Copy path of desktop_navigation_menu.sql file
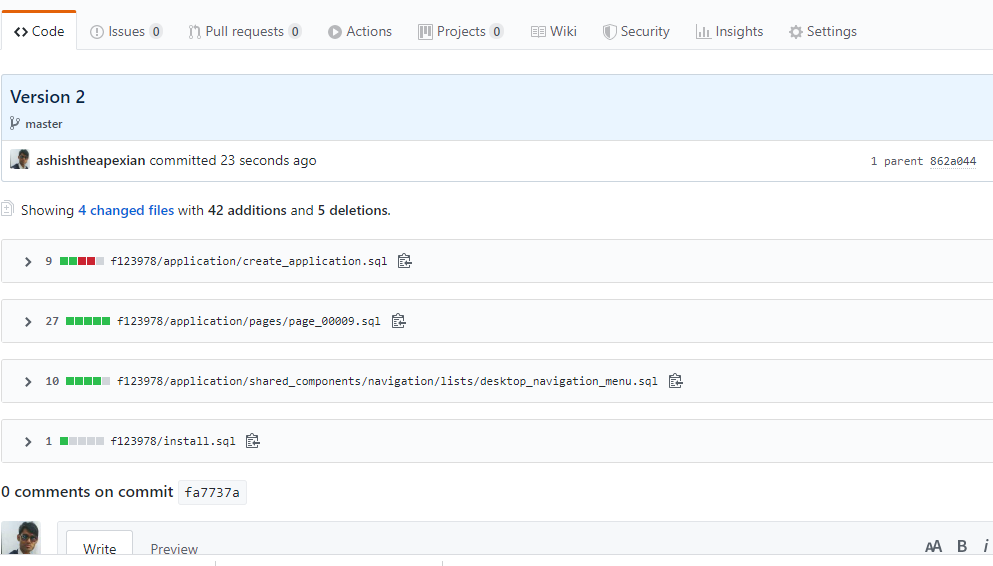Image resolution: width=993 pixels, height=566 pixels. click(x=676, y=380)
